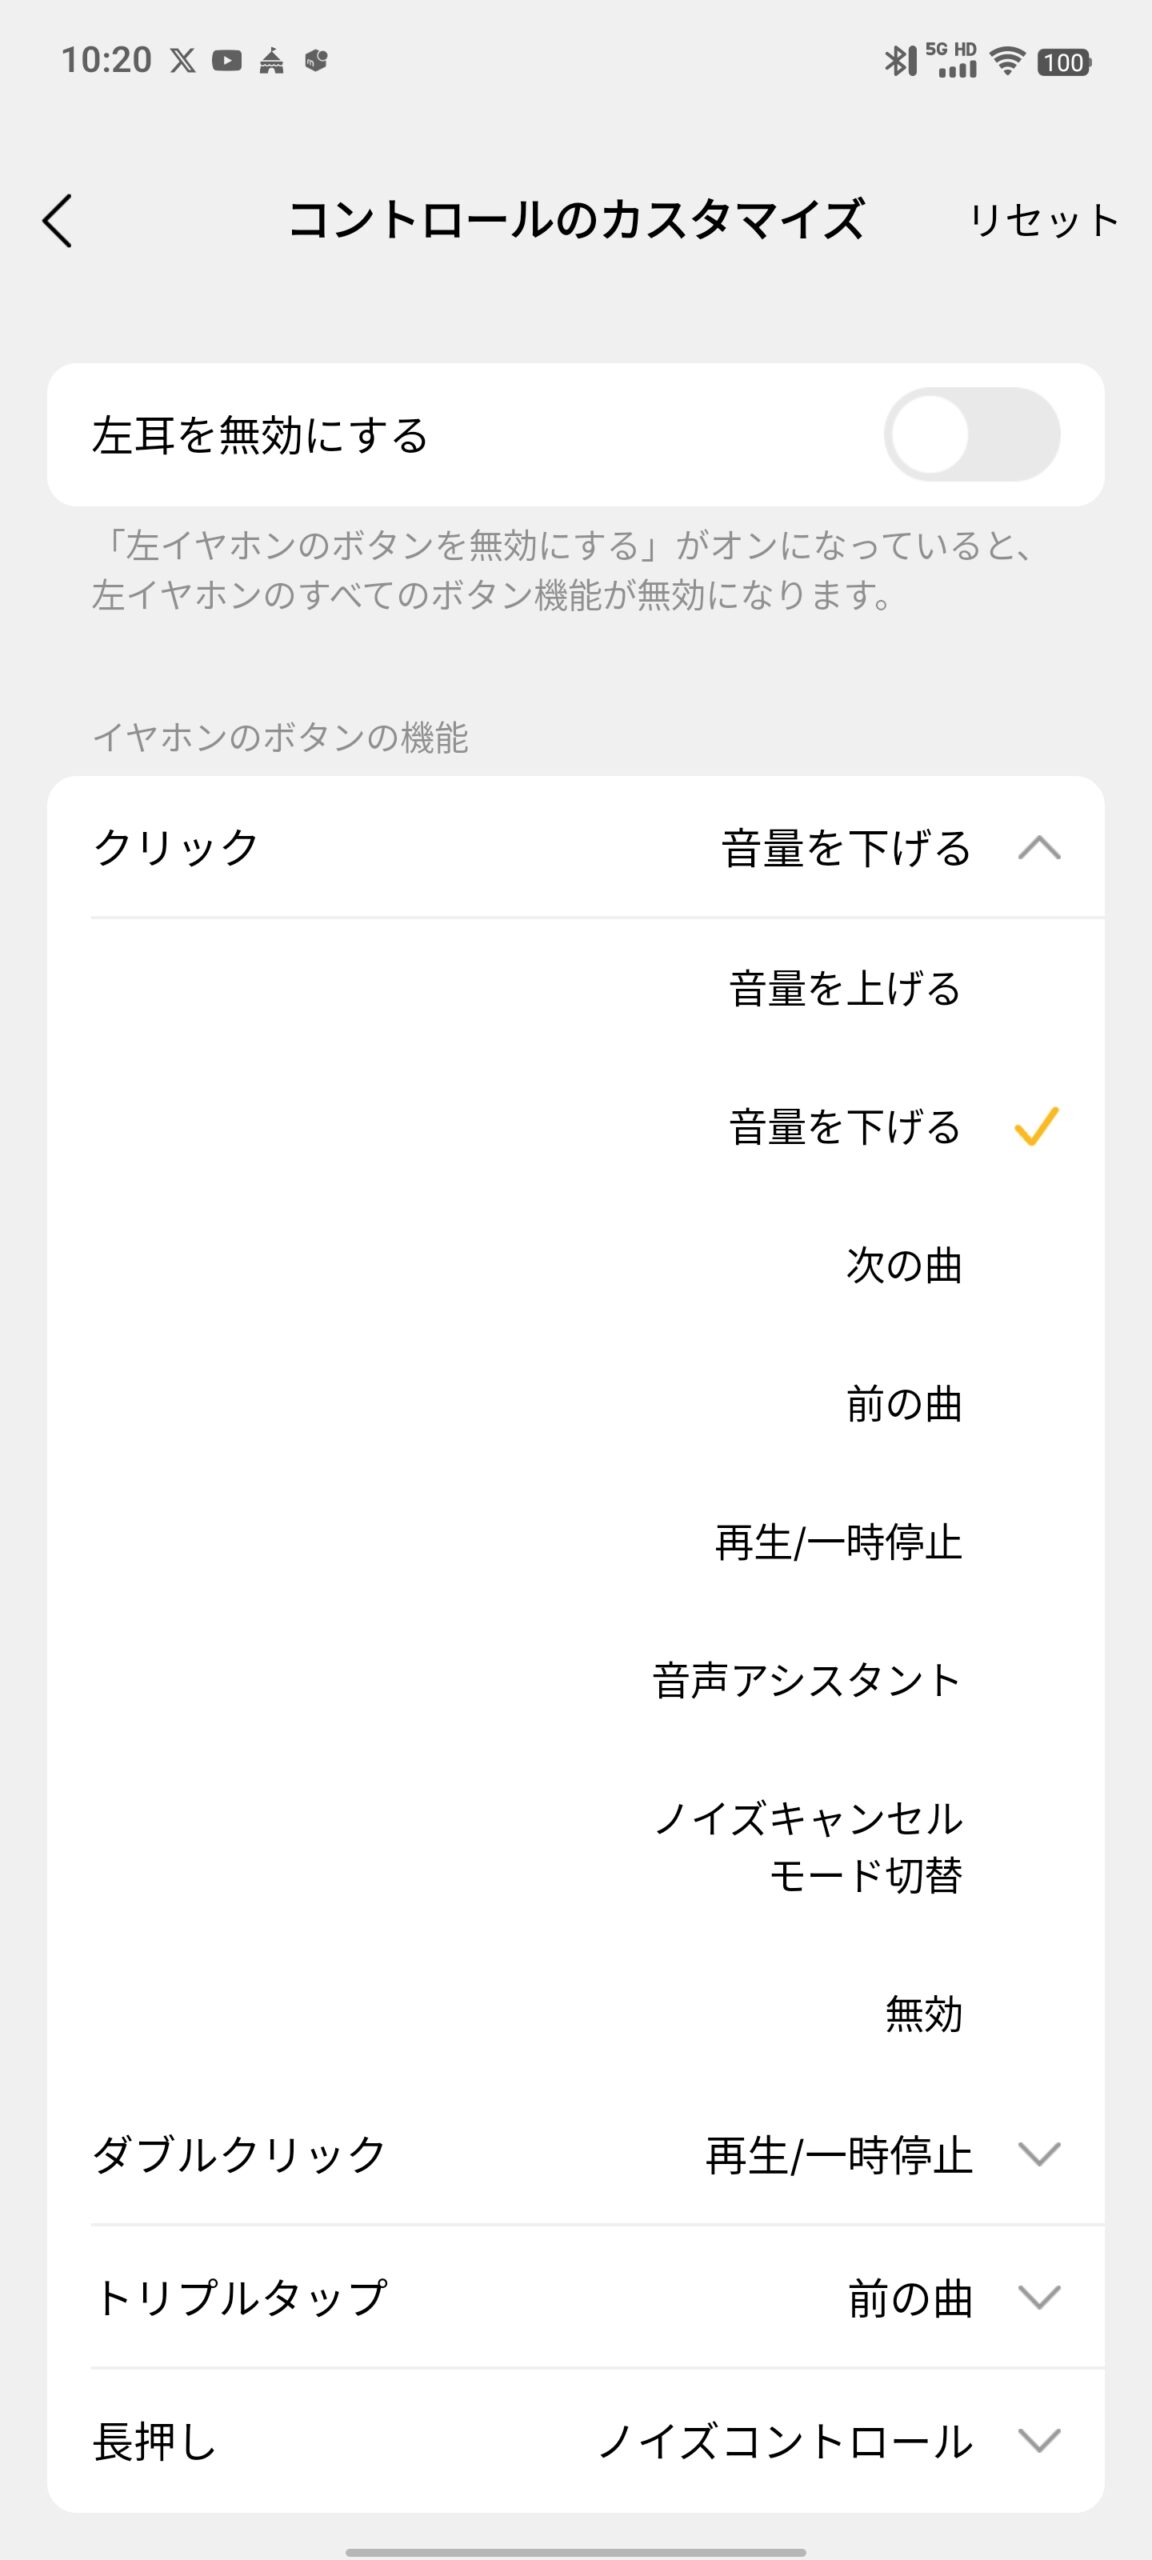Expand the 長押し dropdown

pos(1039,2441)
